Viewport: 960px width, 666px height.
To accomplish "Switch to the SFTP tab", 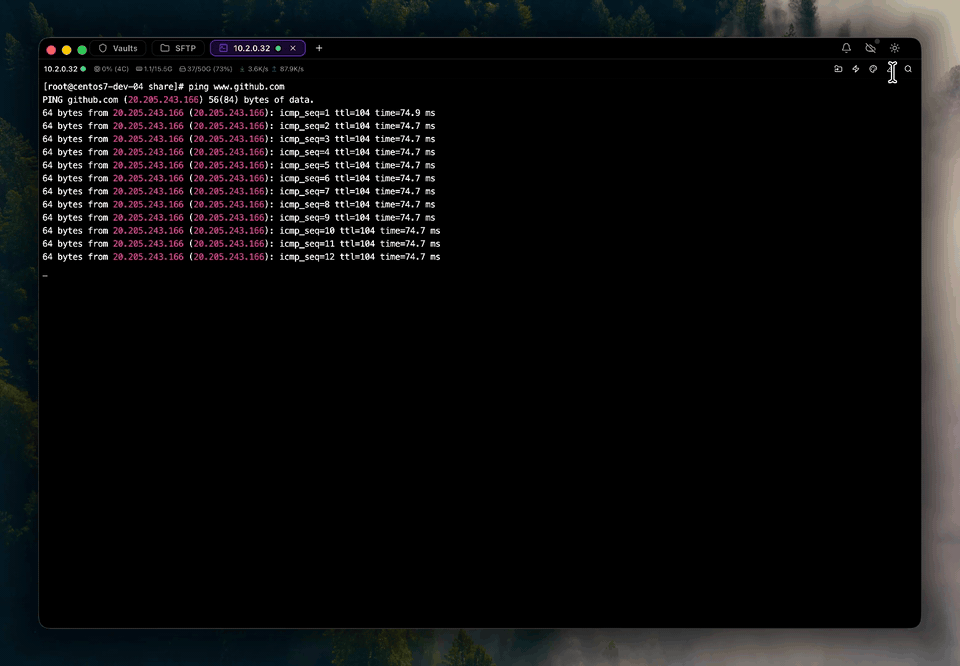I will point(178,48).
